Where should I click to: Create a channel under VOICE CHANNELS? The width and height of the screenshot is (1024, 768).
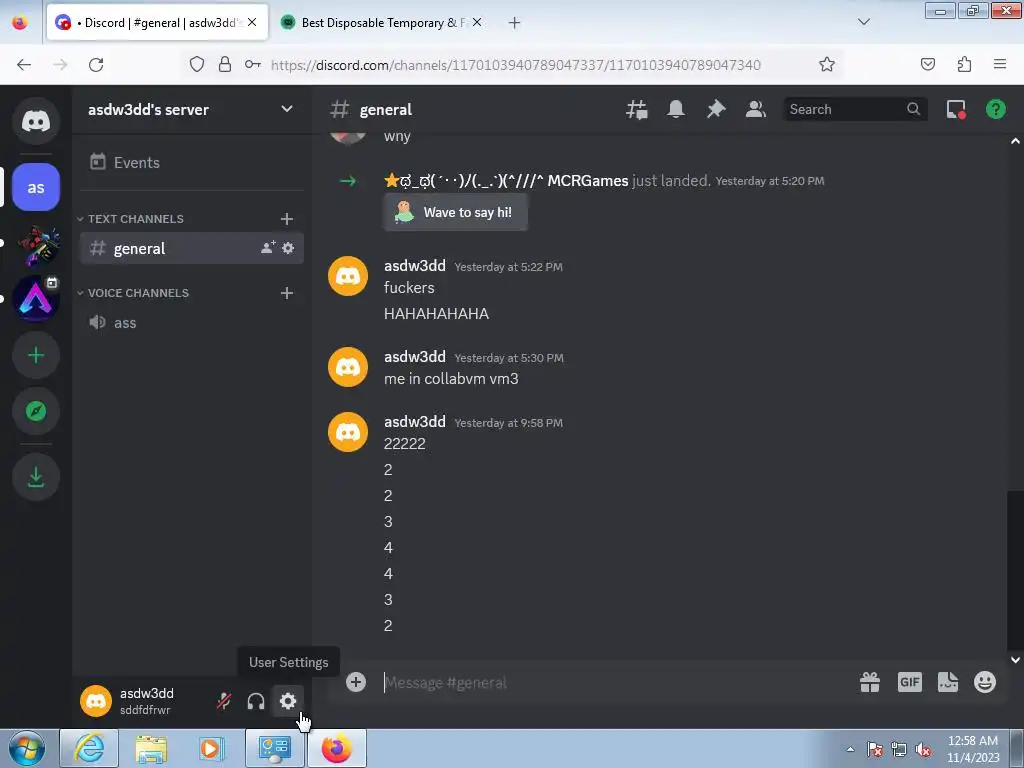[x=287, y=293]
